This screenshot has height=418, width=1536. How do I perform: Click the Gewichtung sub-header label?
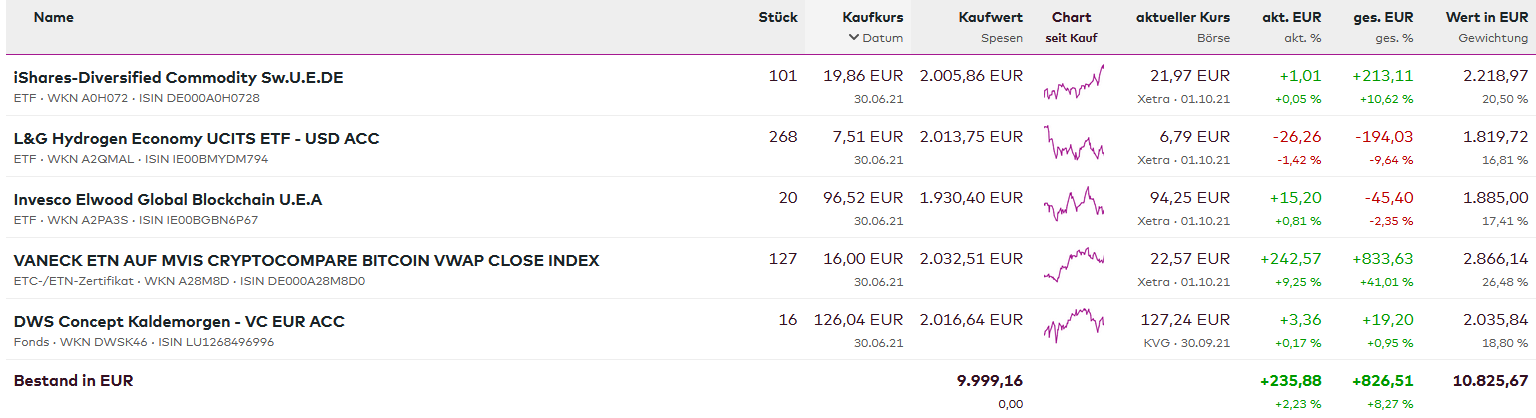1493,38
